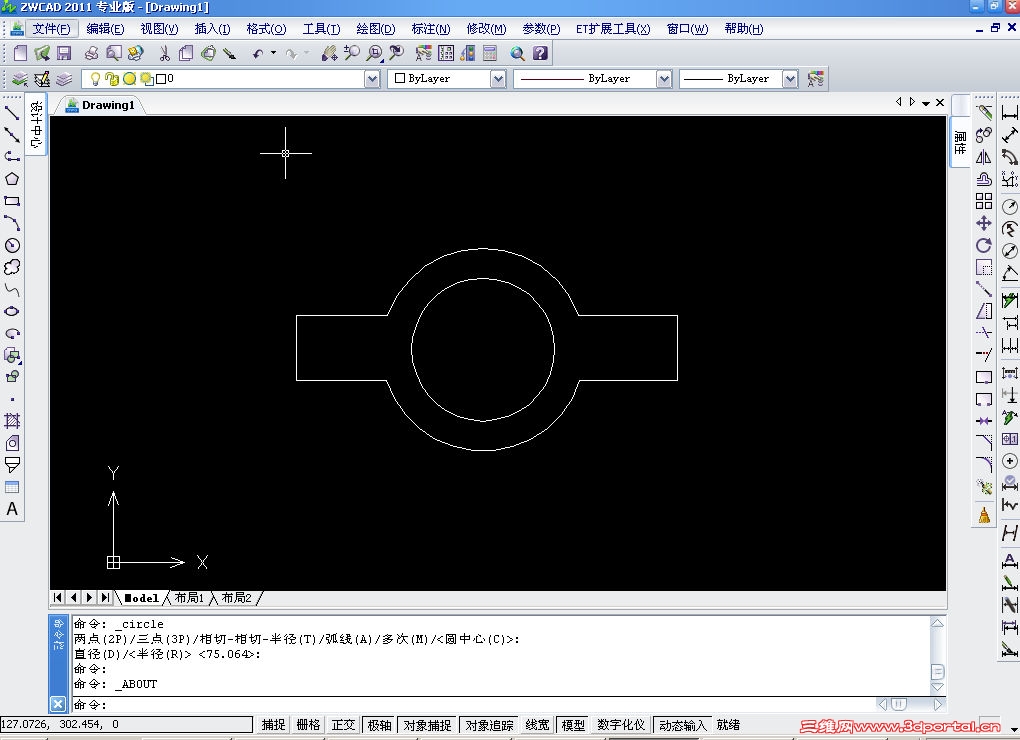
Task: Toggle 极轴 polar tracking in status bar
Action: coord(379,724)
